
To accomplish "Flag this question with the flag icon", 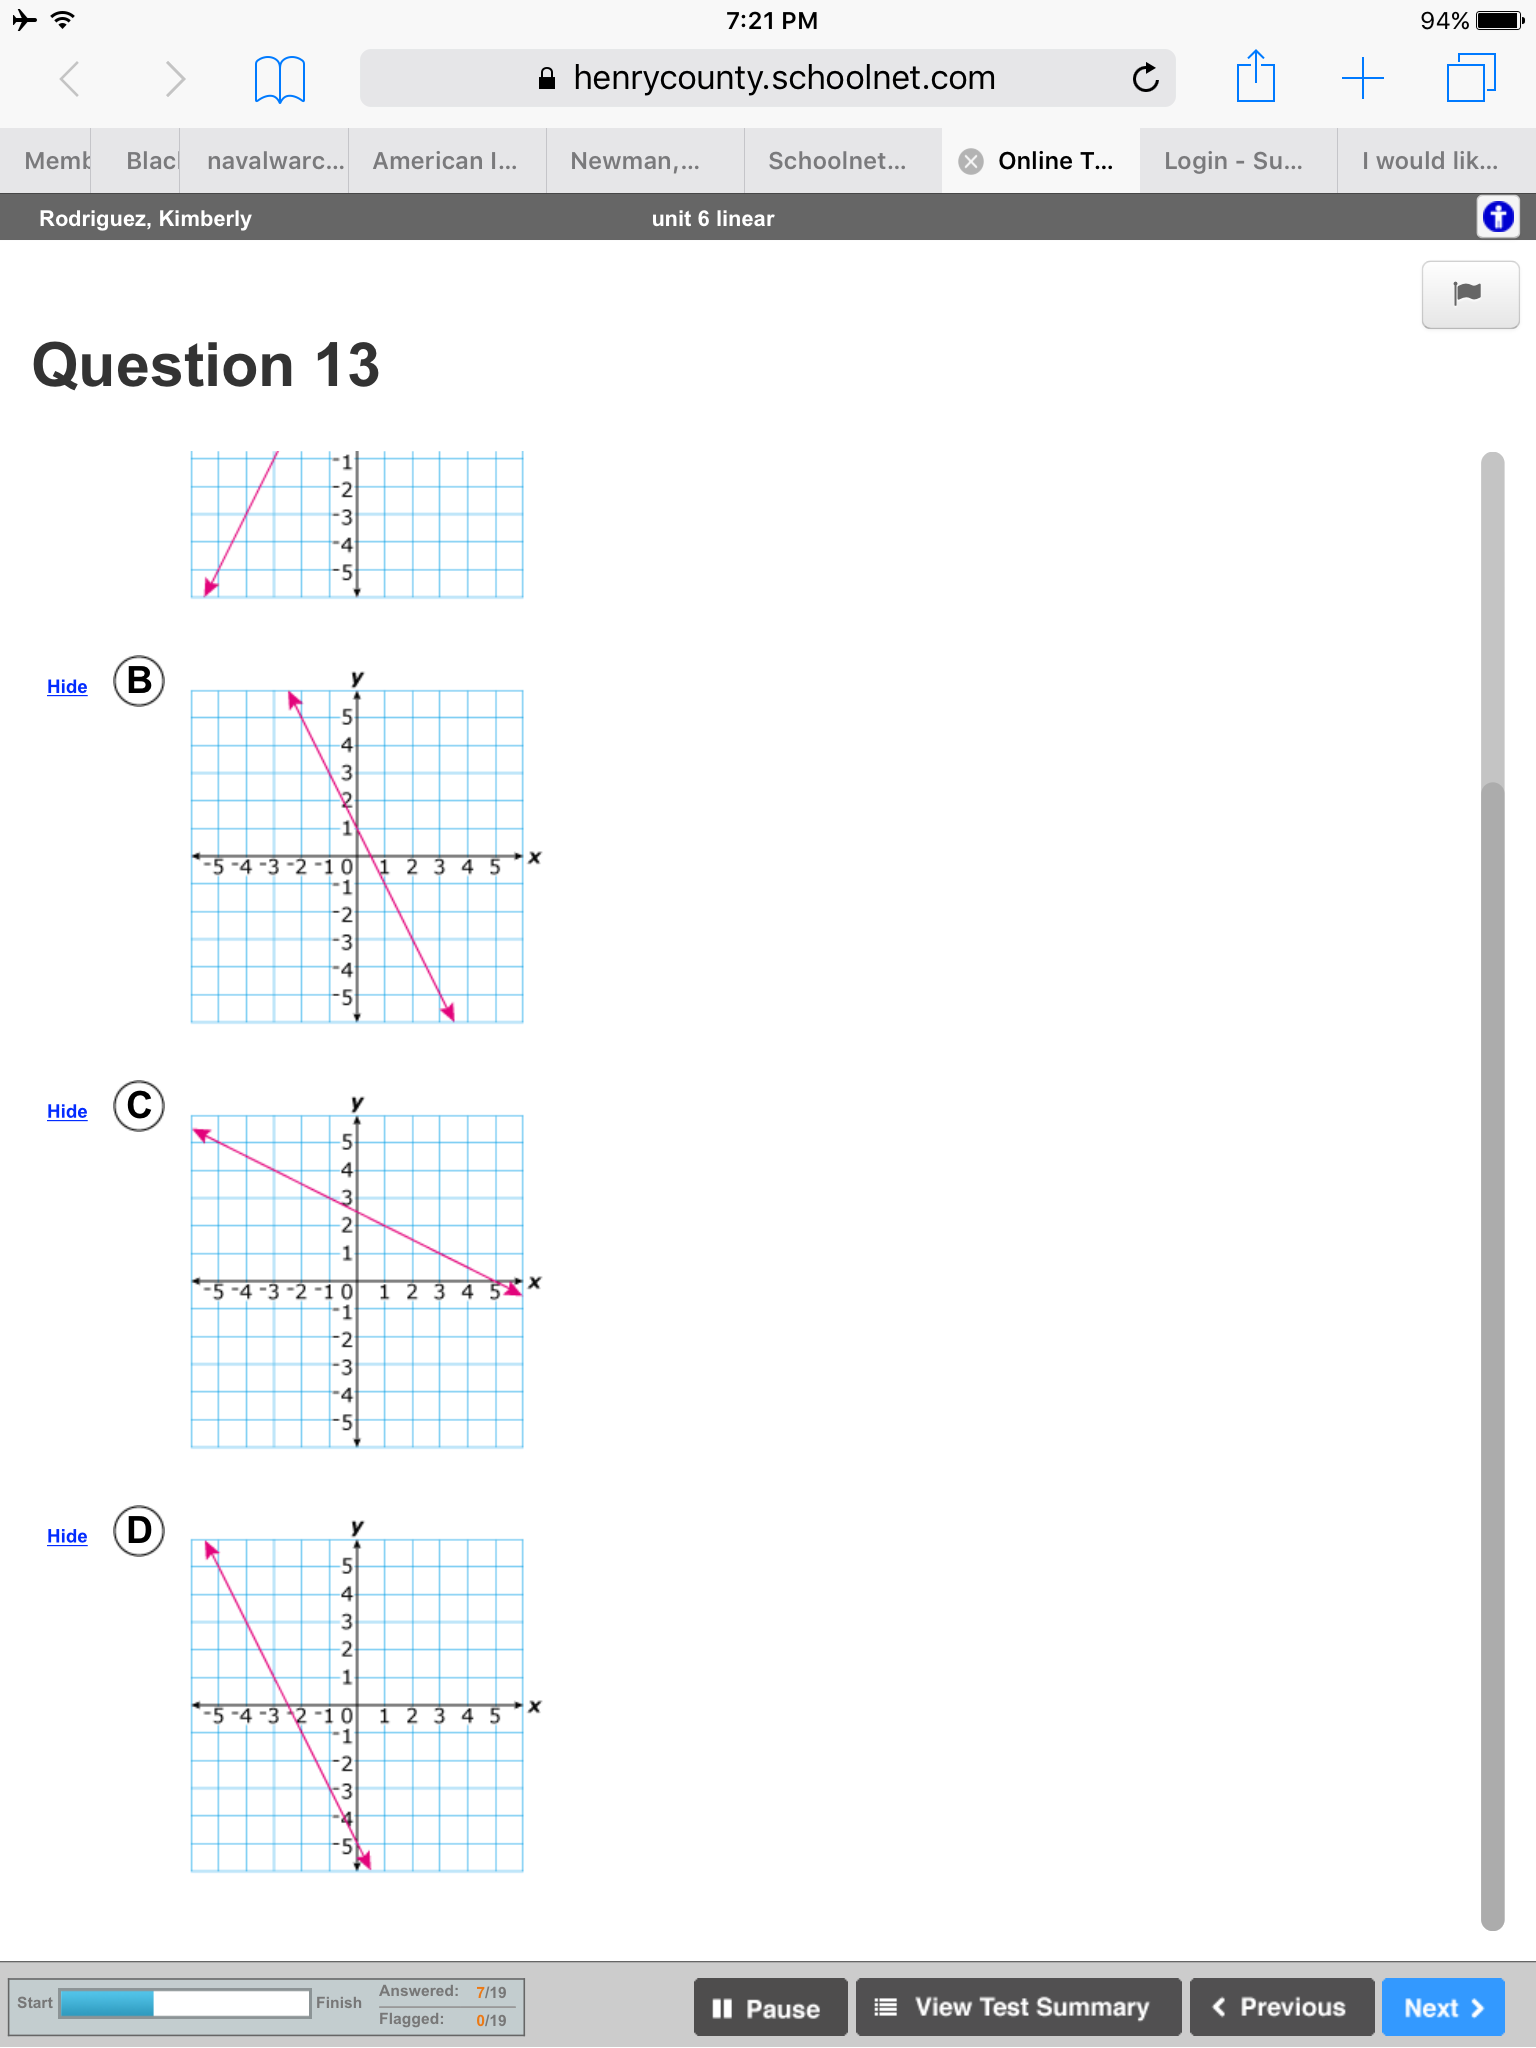I will (1469, 294).
